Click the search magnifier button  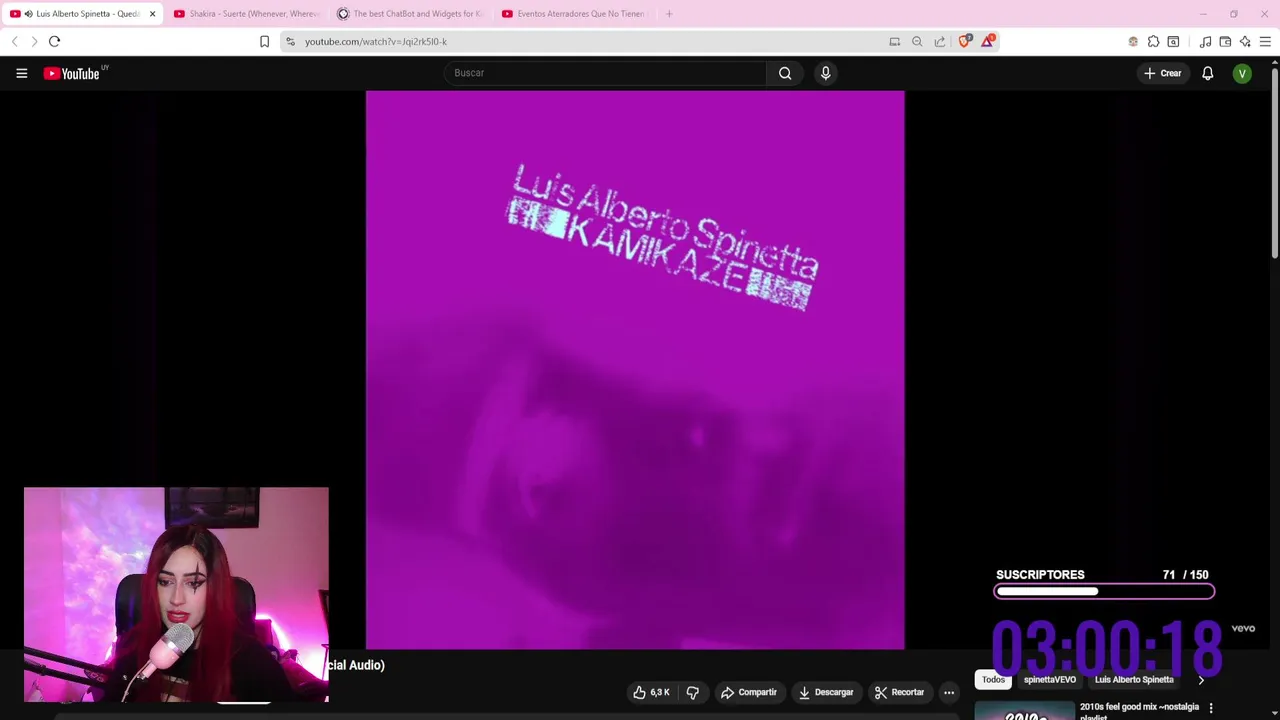coord(785,73)
